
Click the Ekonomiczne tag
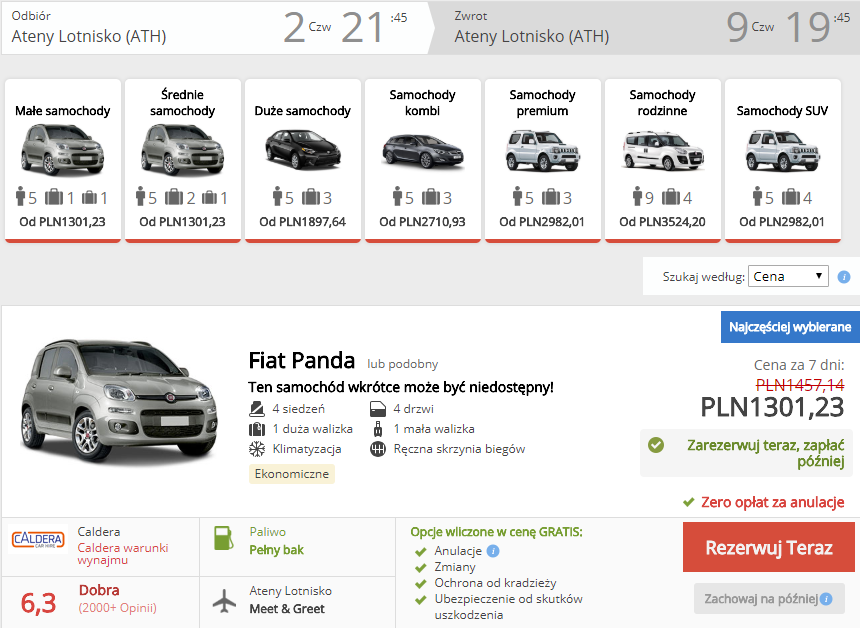tap(292, 474)
